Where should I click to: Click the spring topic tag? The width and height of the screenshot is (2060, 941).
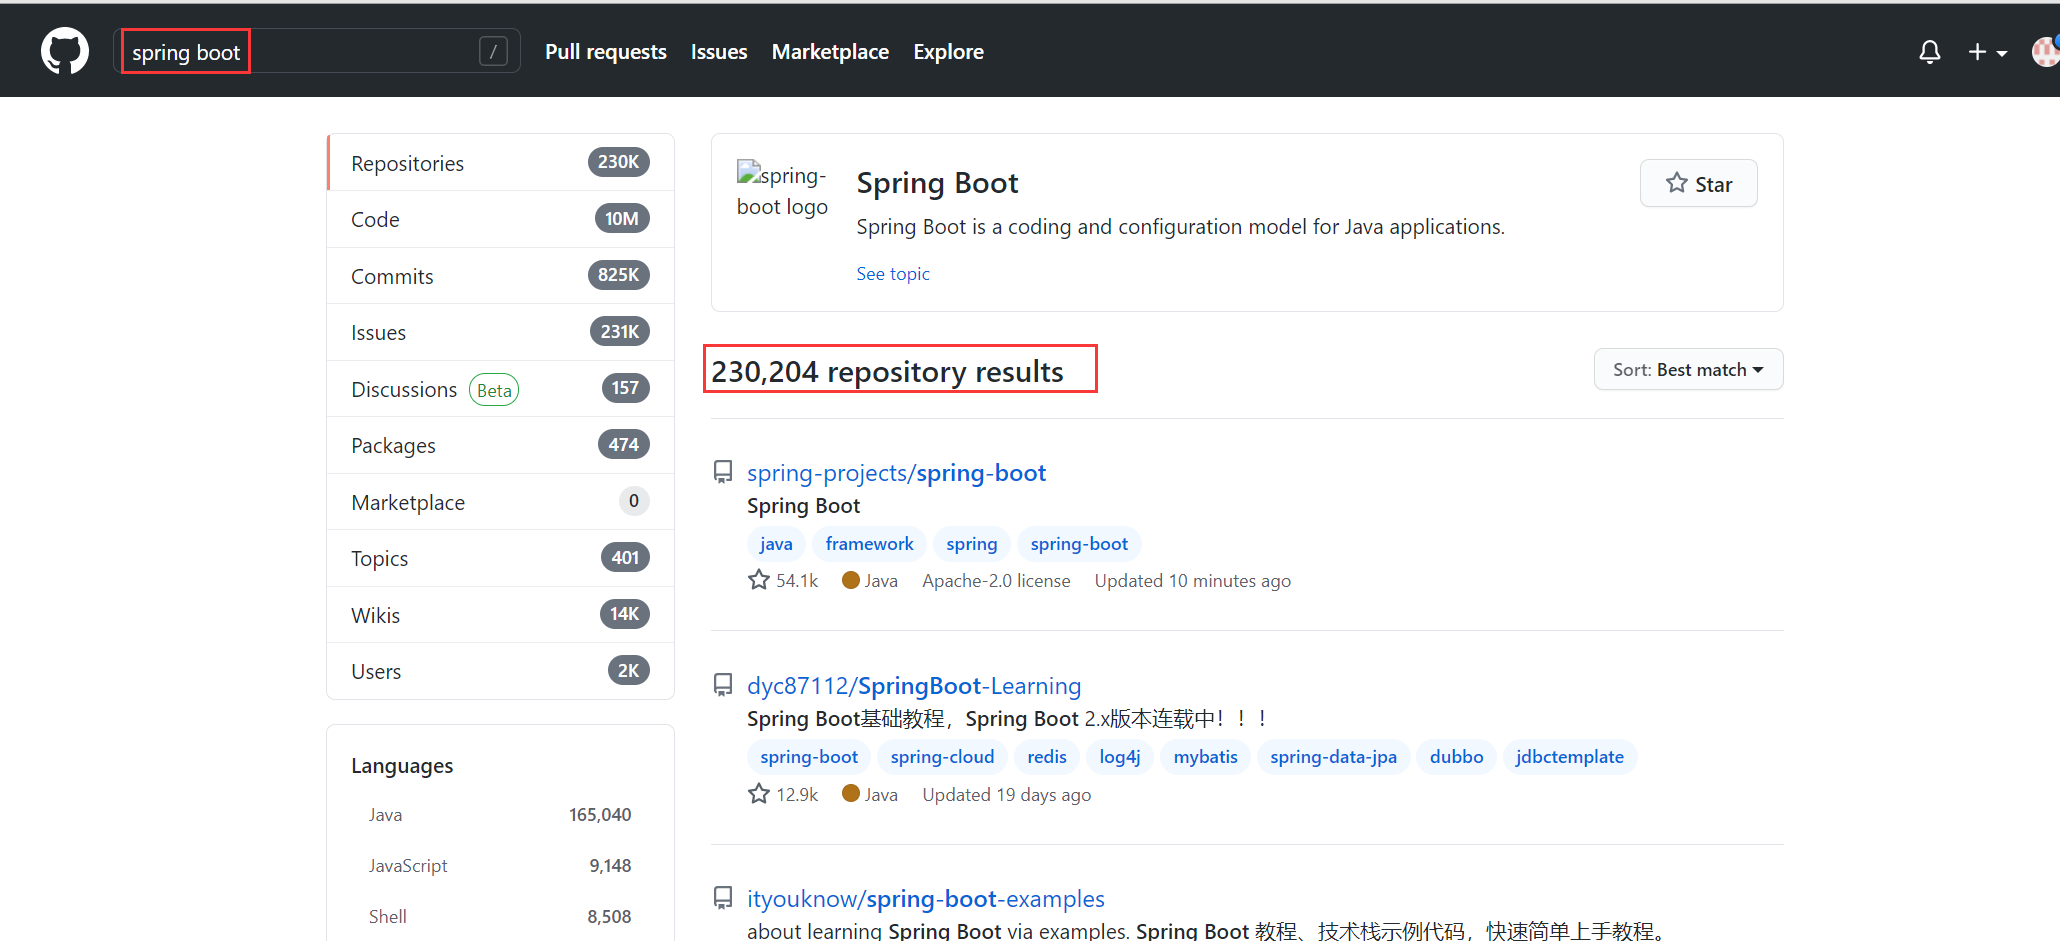pyautogui.click(x=972, y=544)
